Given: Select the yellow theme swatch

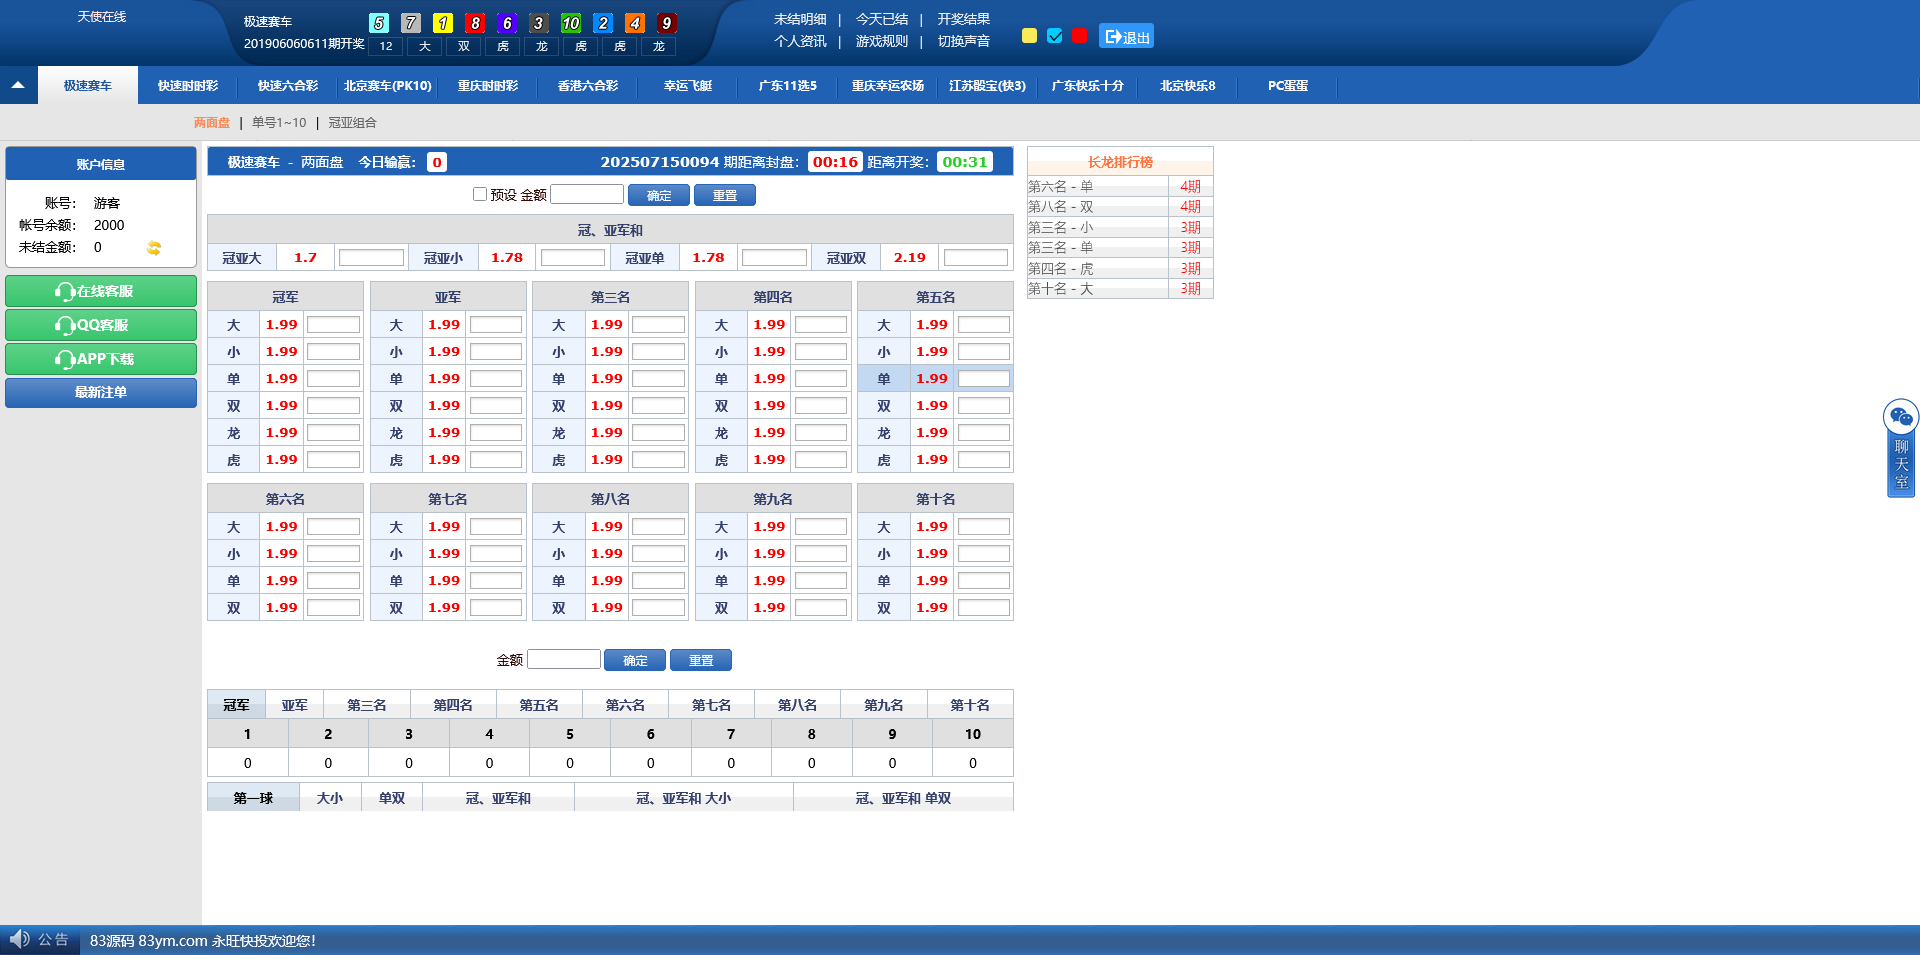Looking at the screenshot, I should pyautogui.click(x=1029, y=36).
